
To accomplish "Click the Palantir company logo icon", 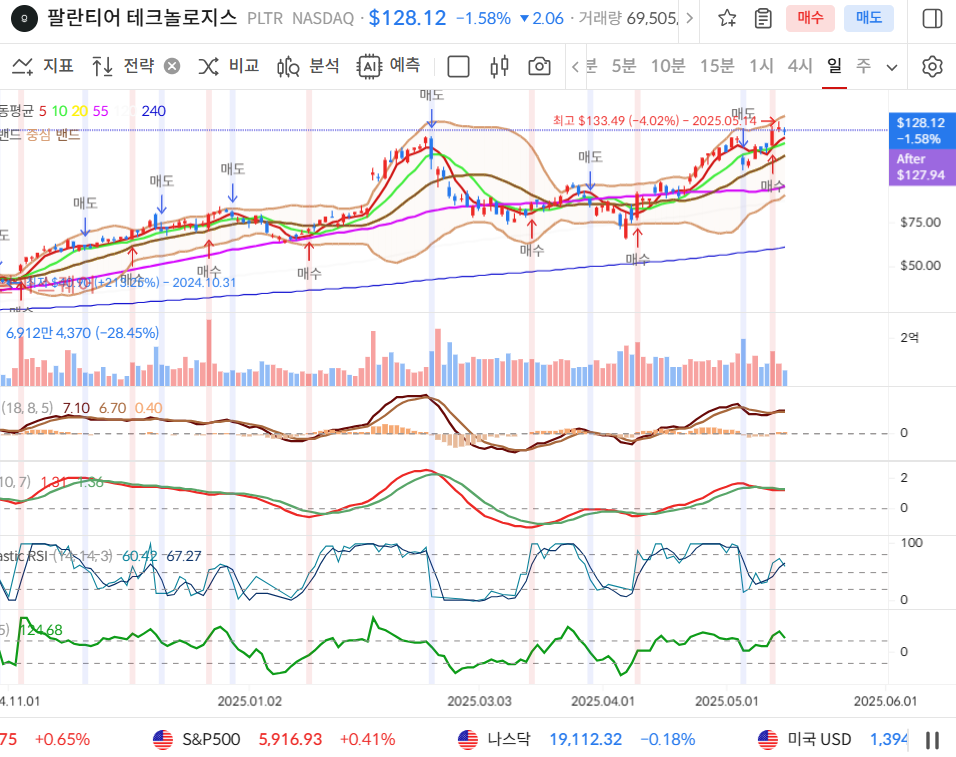I will [24, 18].
